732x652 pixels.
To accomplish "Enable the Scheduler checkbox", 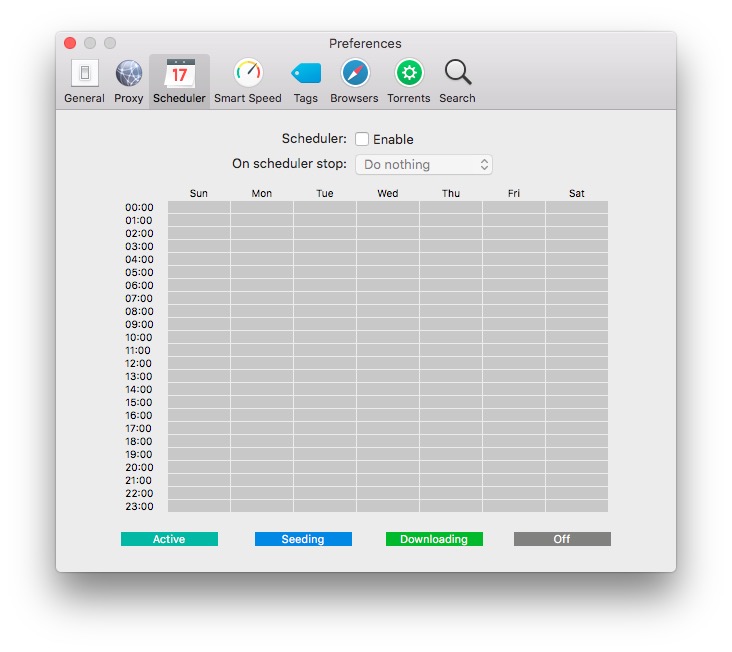I will [x=362, y=139].
